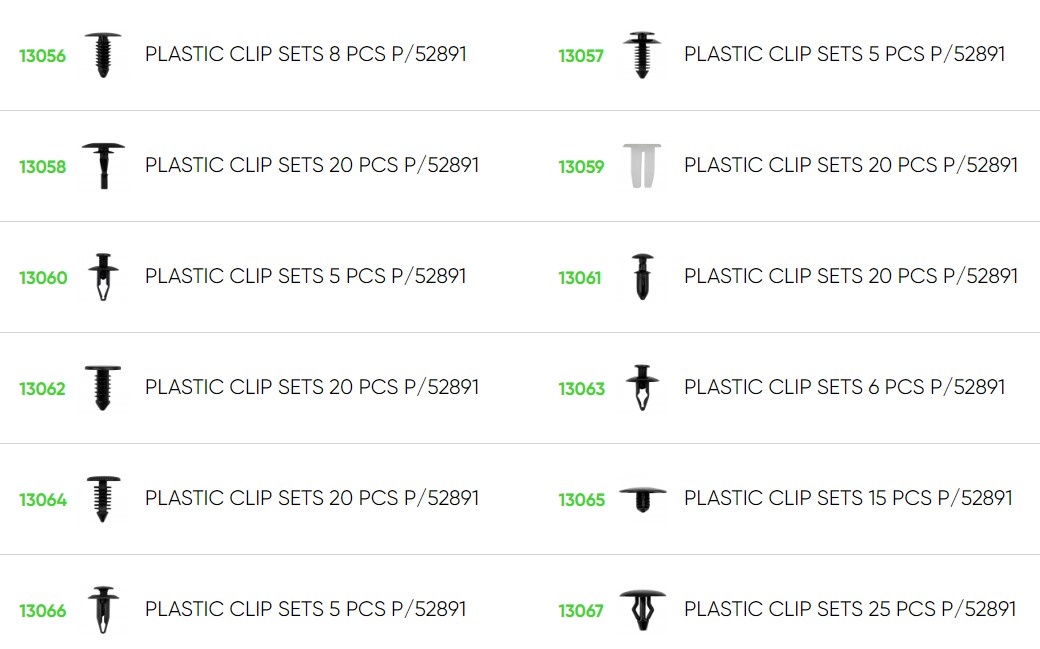
Task: Open the clip picture for item 13063
Action: [x=642, y=388]
